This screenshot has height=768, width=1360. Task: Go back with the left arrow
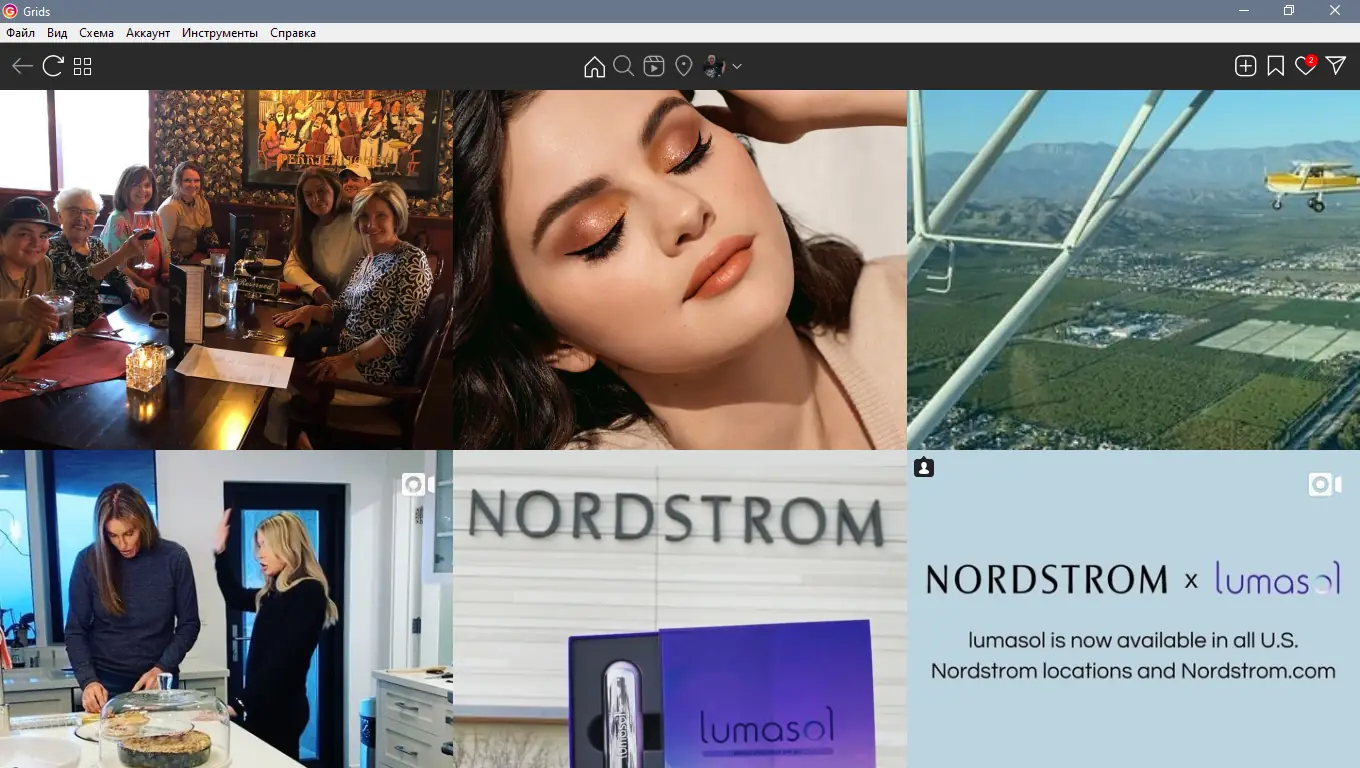pos(21,65)
